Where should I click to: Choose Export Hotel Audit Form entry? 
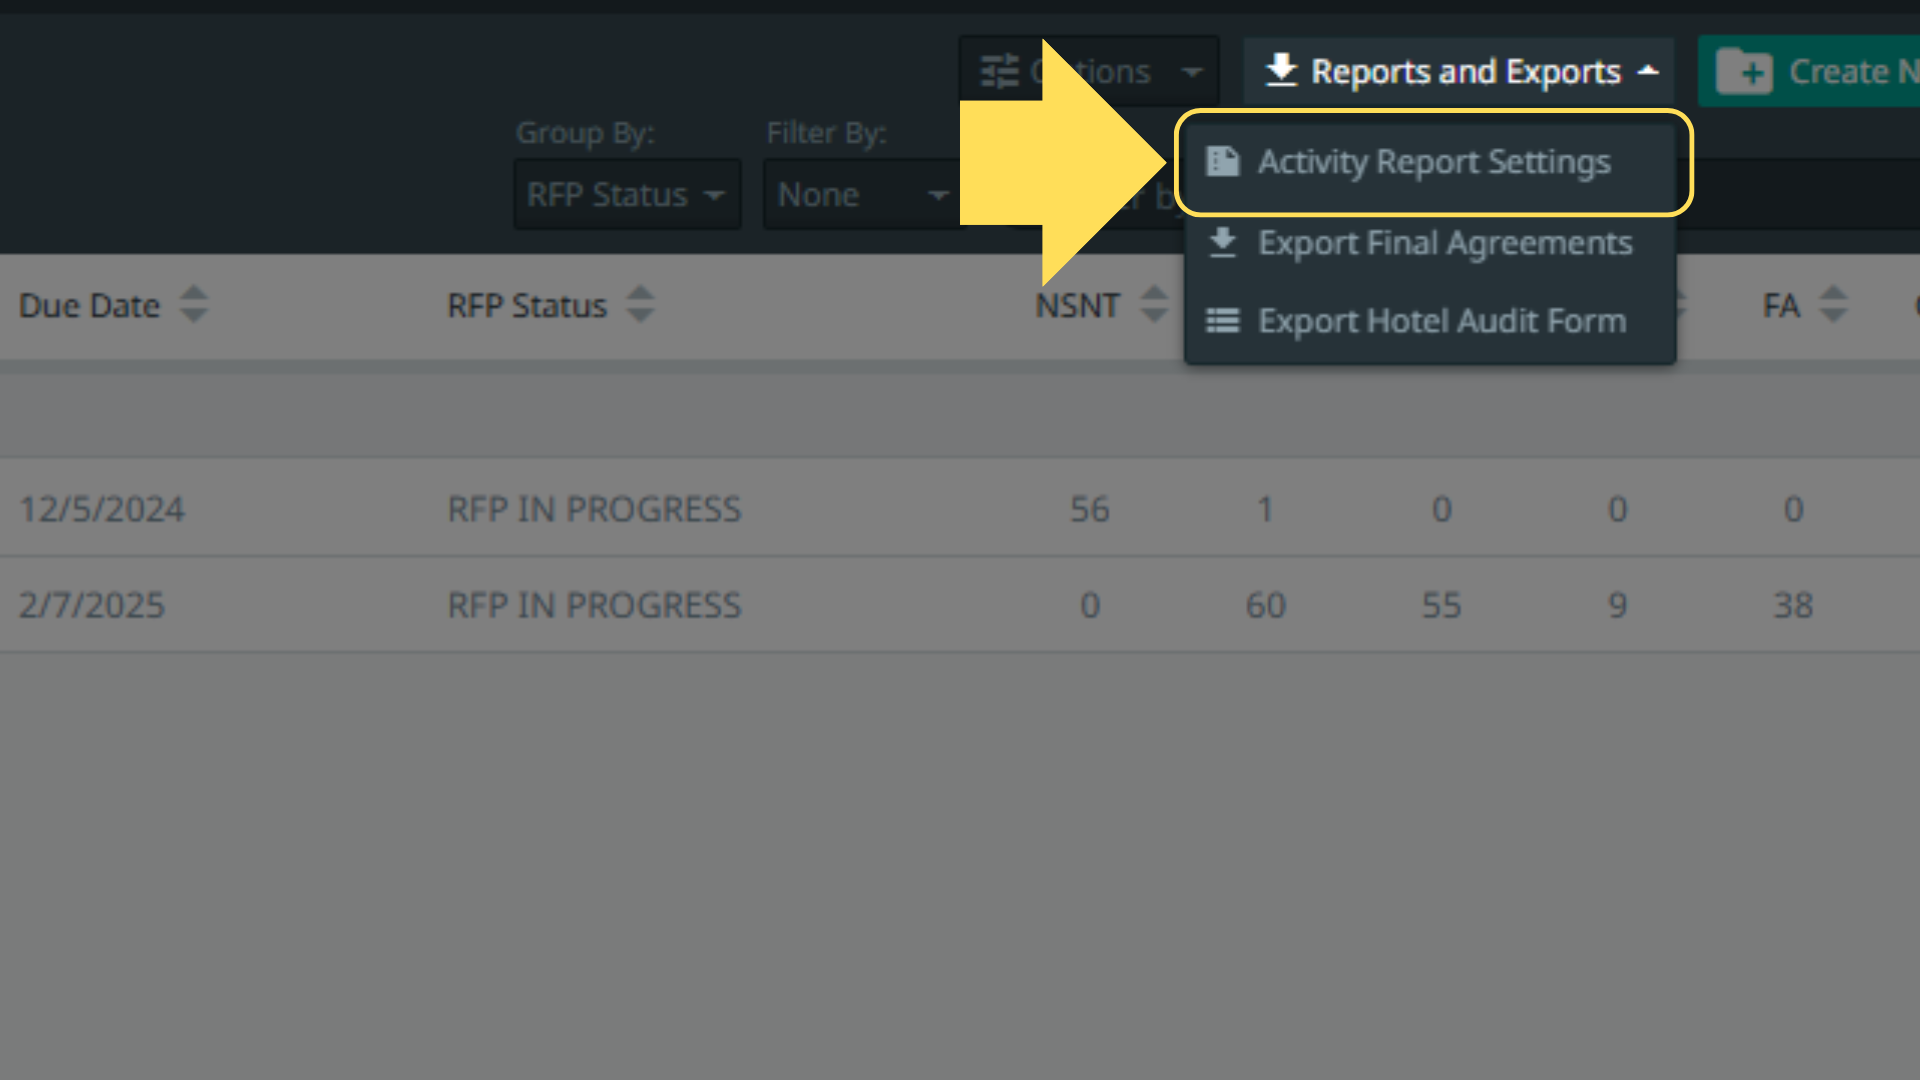click(x=1441, y=321)
